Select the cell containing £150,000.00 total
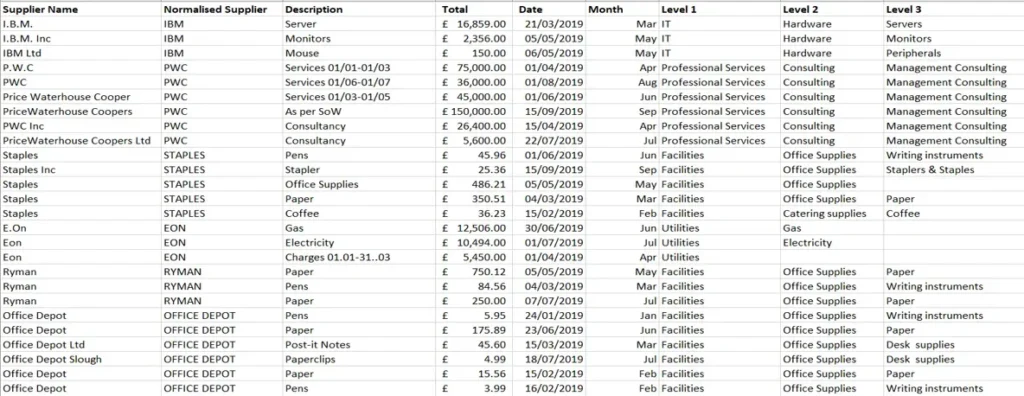This screenshot has width=1024, height=396. (x=475, y=112)
